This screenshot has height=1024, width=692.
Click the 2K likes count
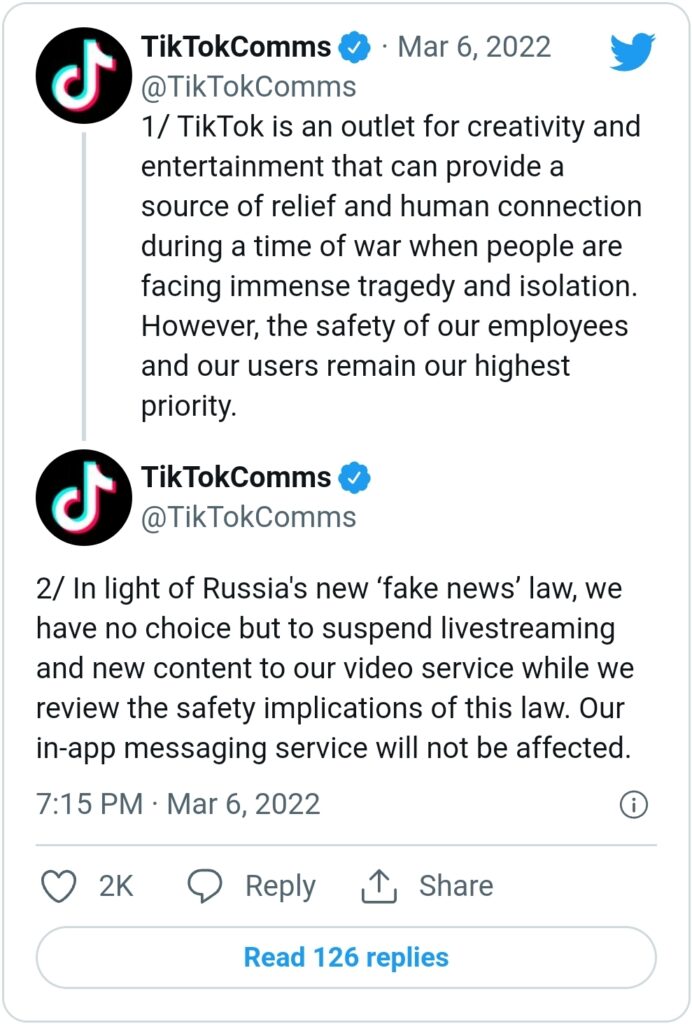coord(116,887)
